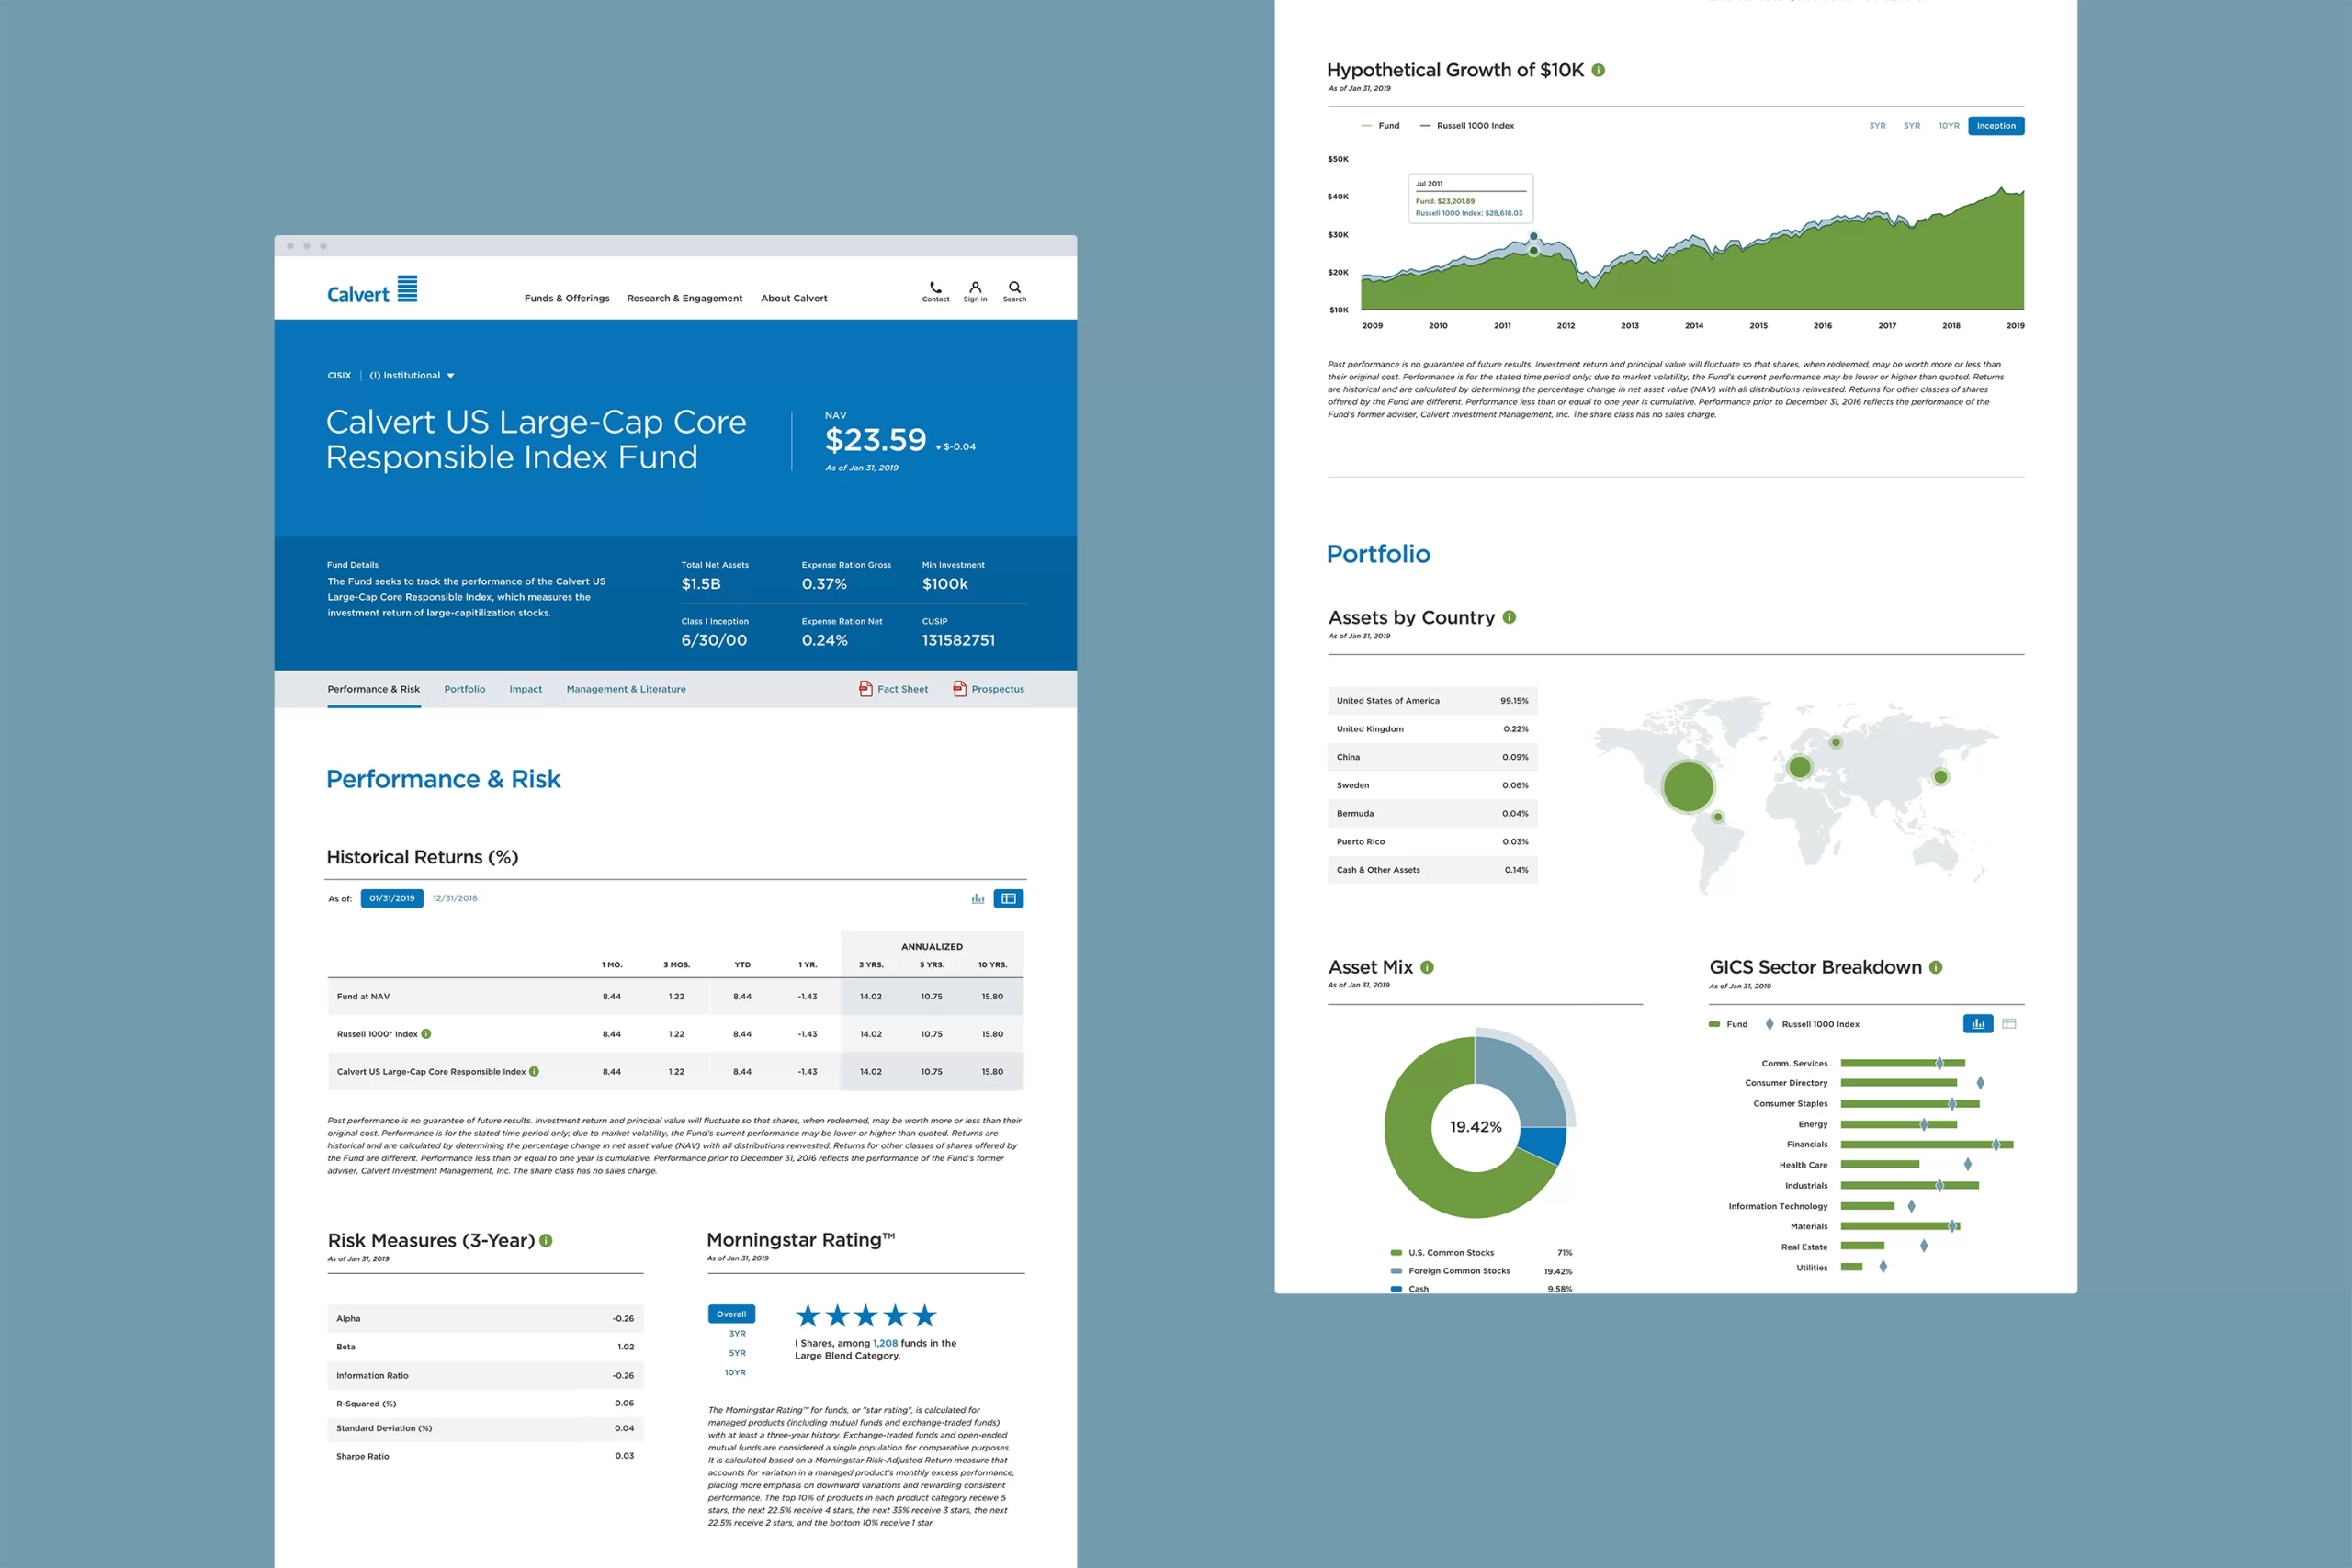The height and width of the screenshot is (1568, 2352).
Task: Switch GICS Sector Breakdown to table view
Action: tap(2009, 1023)
